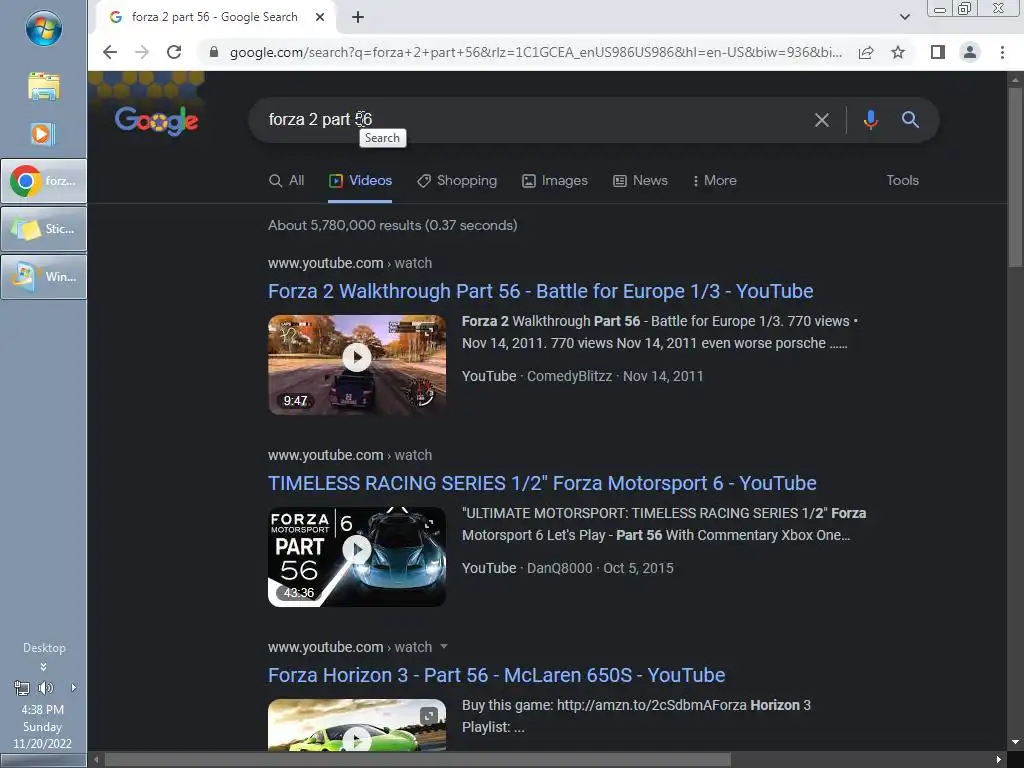Click the Desktop toolbar label
Screen dimensions: 1024x768
point(44,648)
